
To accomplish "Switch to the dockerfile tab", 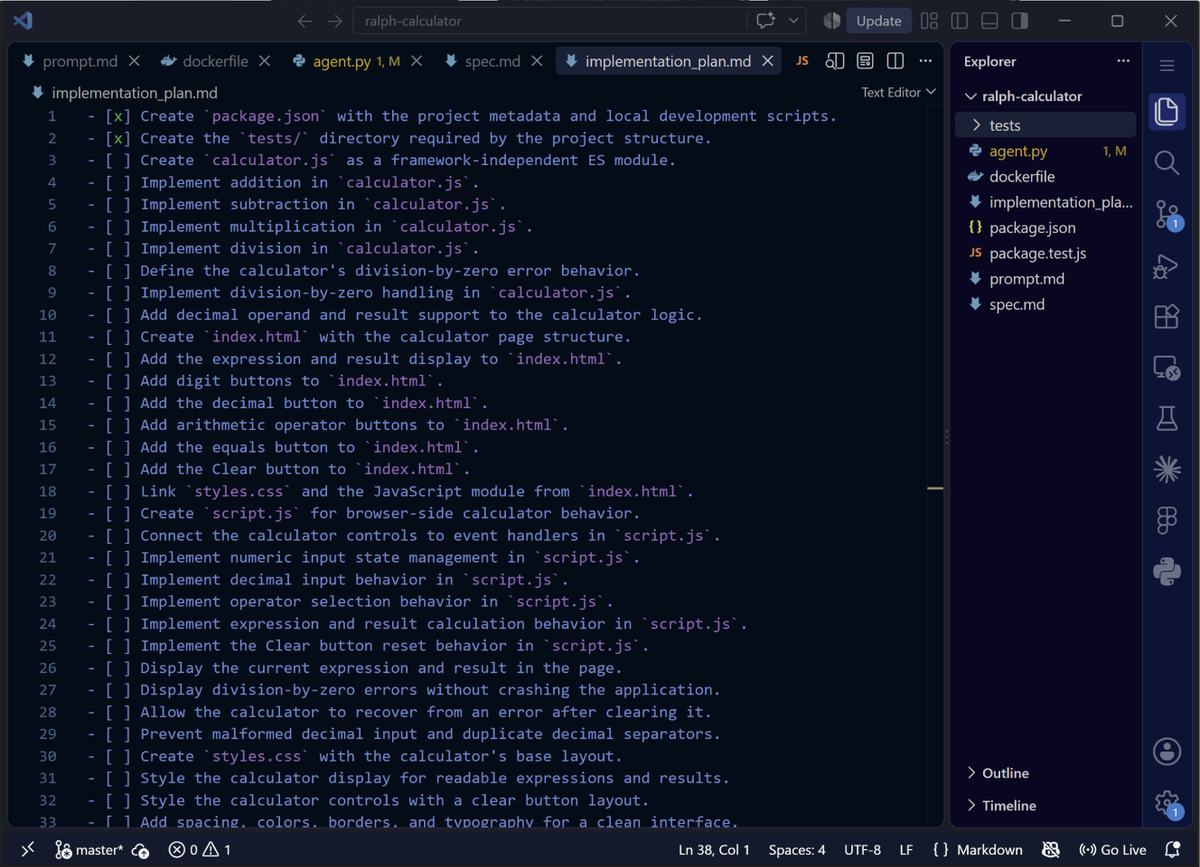I will tap(215, 62).
